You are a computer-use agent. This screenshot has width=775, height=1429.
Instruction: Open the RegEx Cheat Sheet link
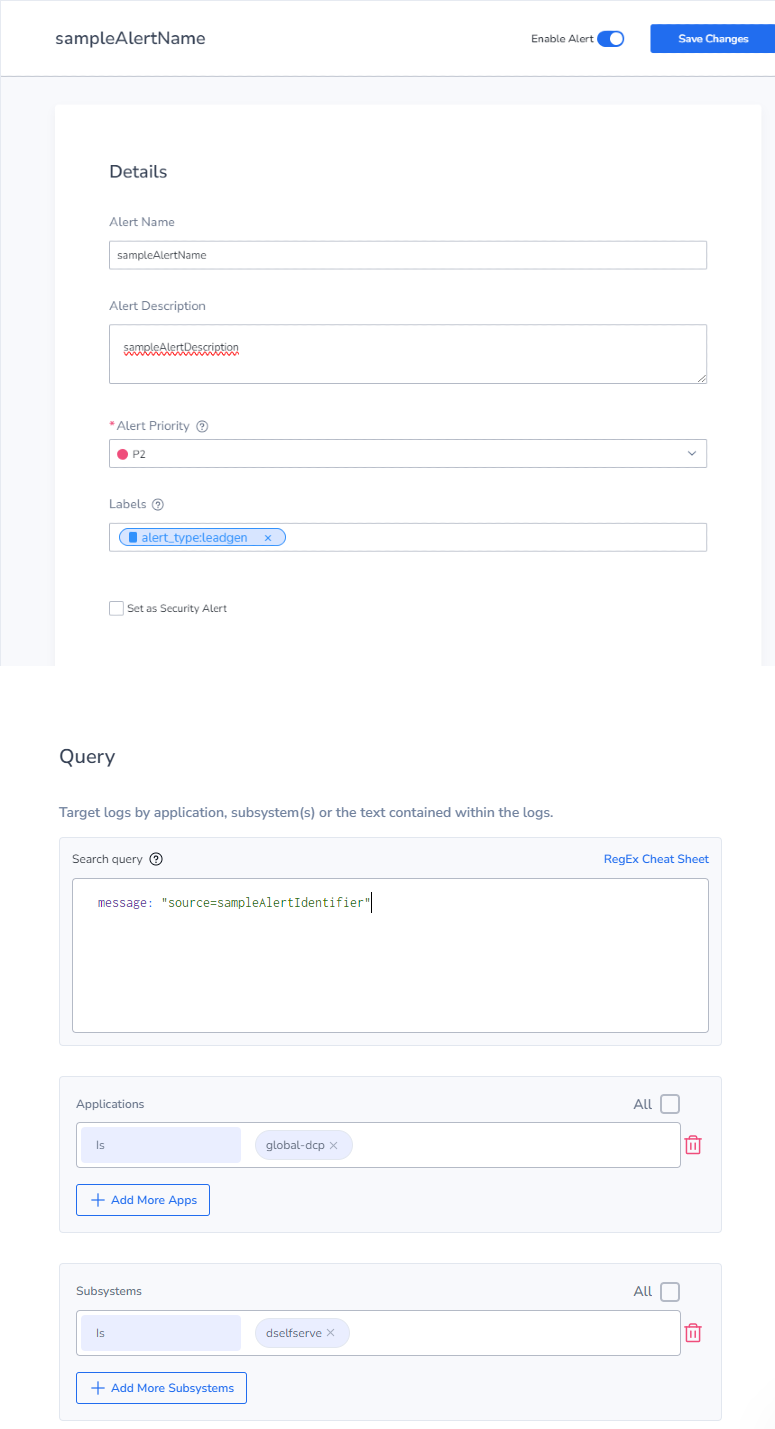click(656, 859)
